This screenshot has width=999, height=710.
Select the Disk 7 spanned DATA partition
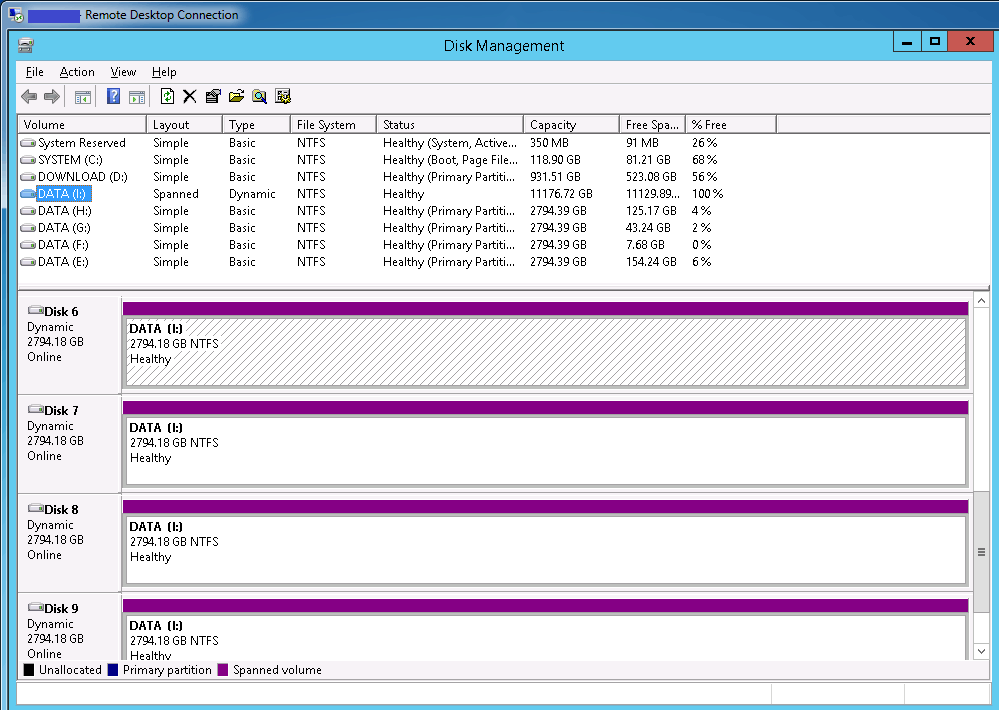(x=545, y=443)
